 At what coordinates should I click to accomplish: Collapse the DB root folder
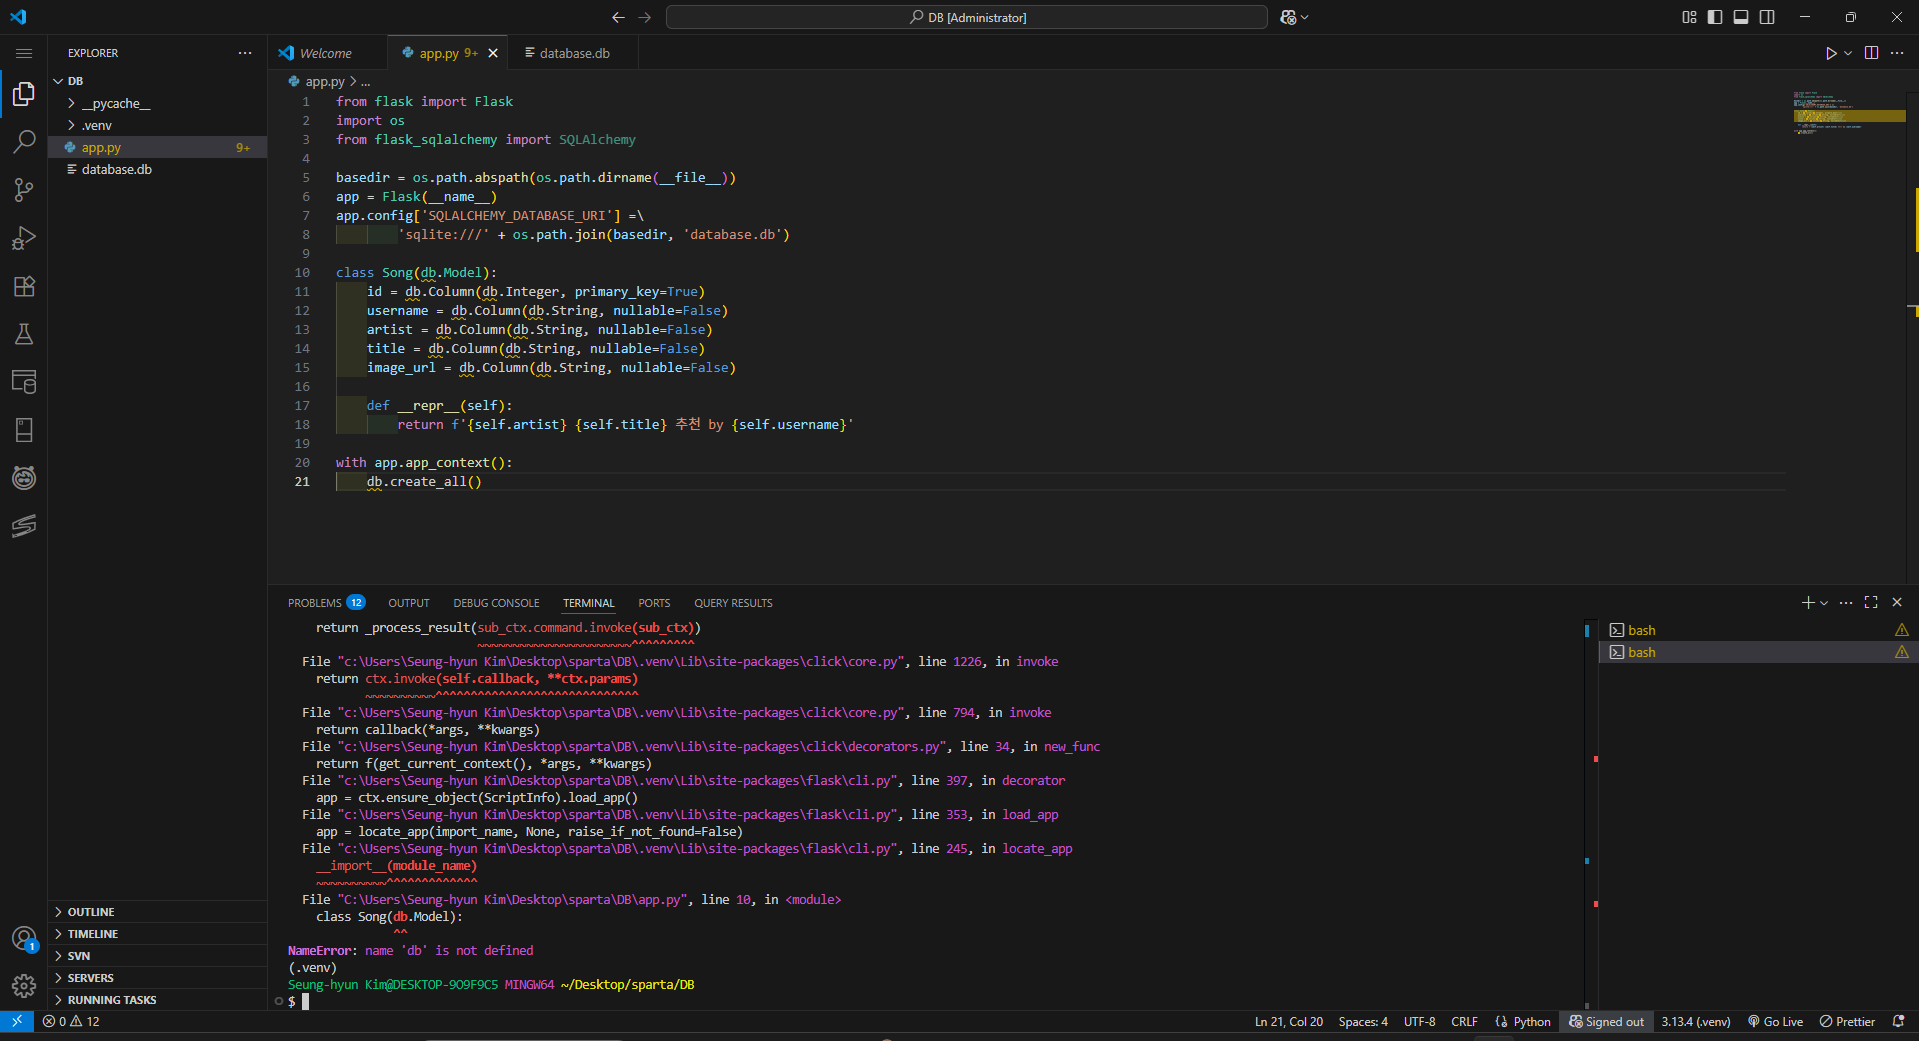(158, 81)
